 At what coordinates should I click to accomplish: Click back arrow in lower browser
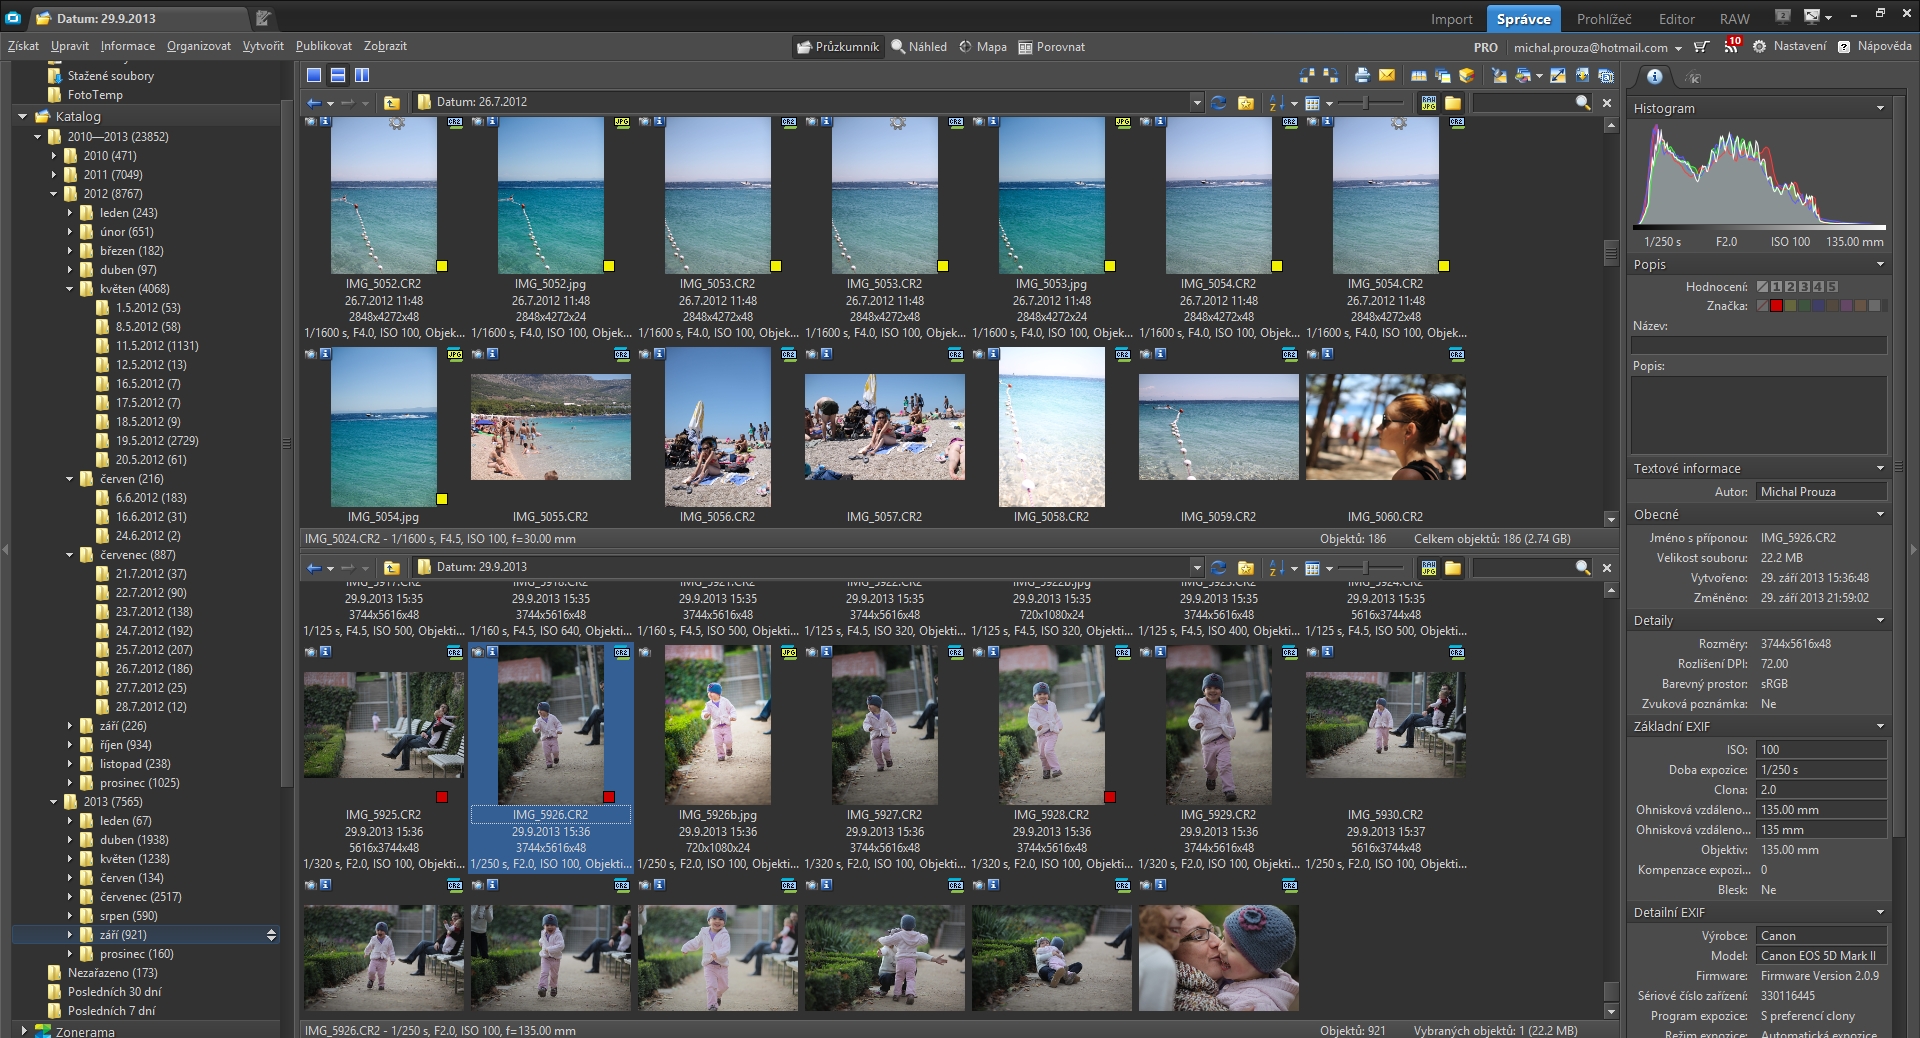click(314, 567)
